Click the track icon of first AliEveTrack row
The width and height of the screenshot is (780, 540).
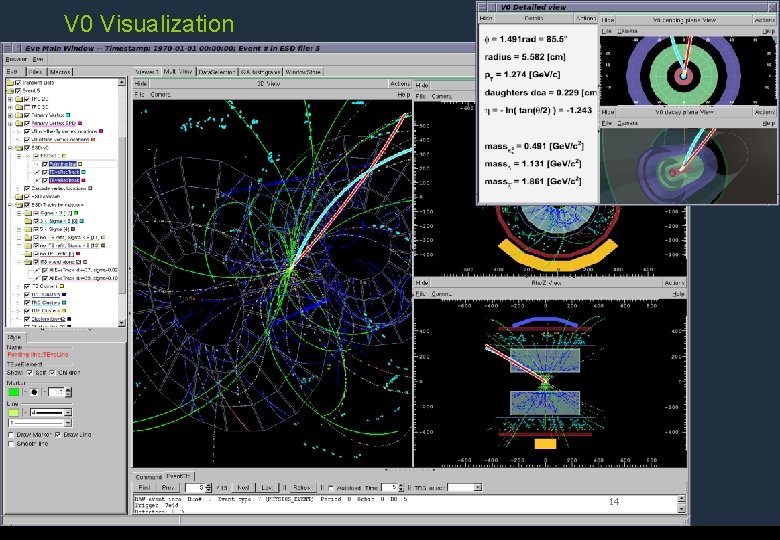click(x=37, y=270)
